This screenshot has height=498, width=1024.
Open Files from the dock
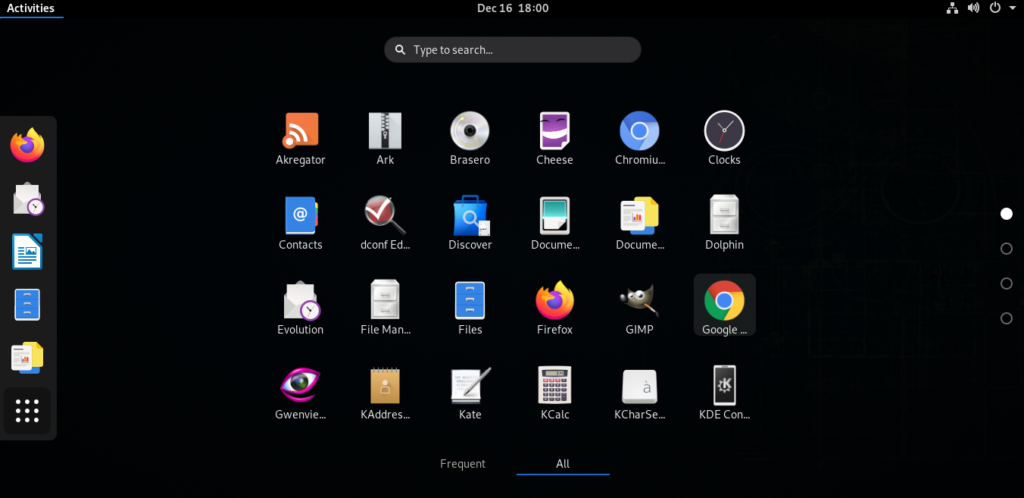(27, 305)
